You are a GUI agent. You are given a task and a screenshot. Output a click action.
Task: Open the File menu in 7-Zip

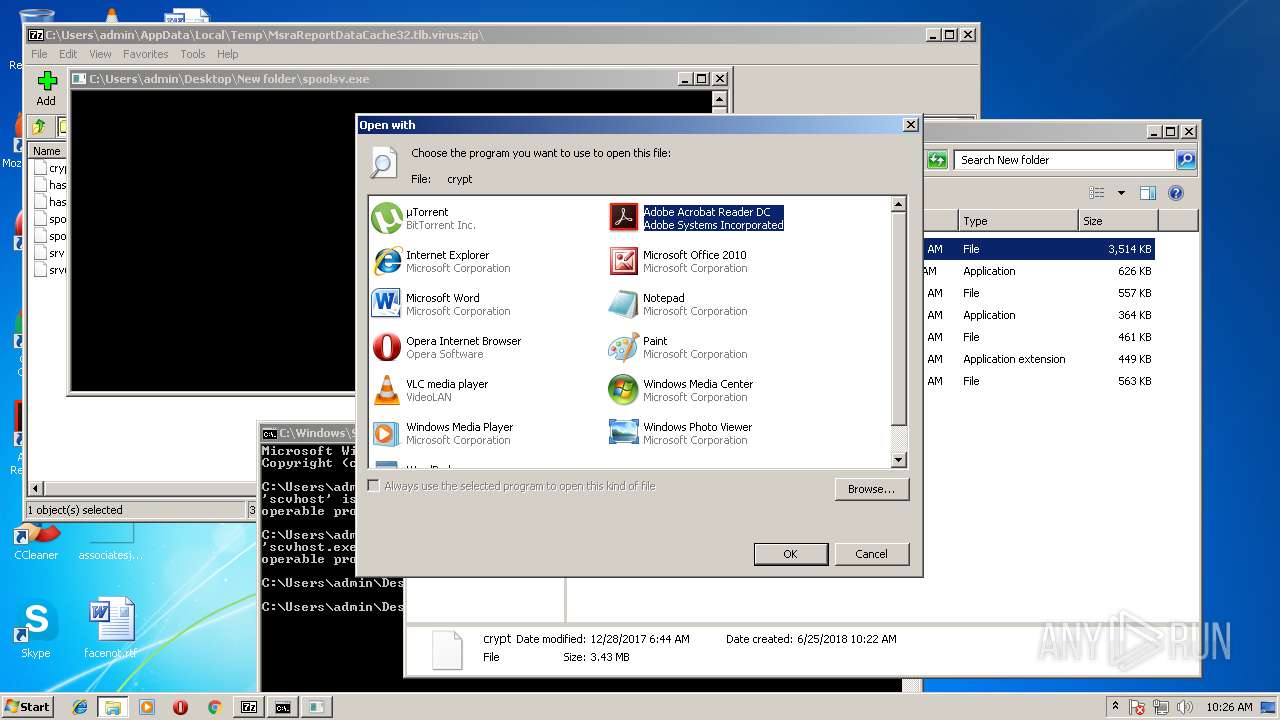click(39, 54)
